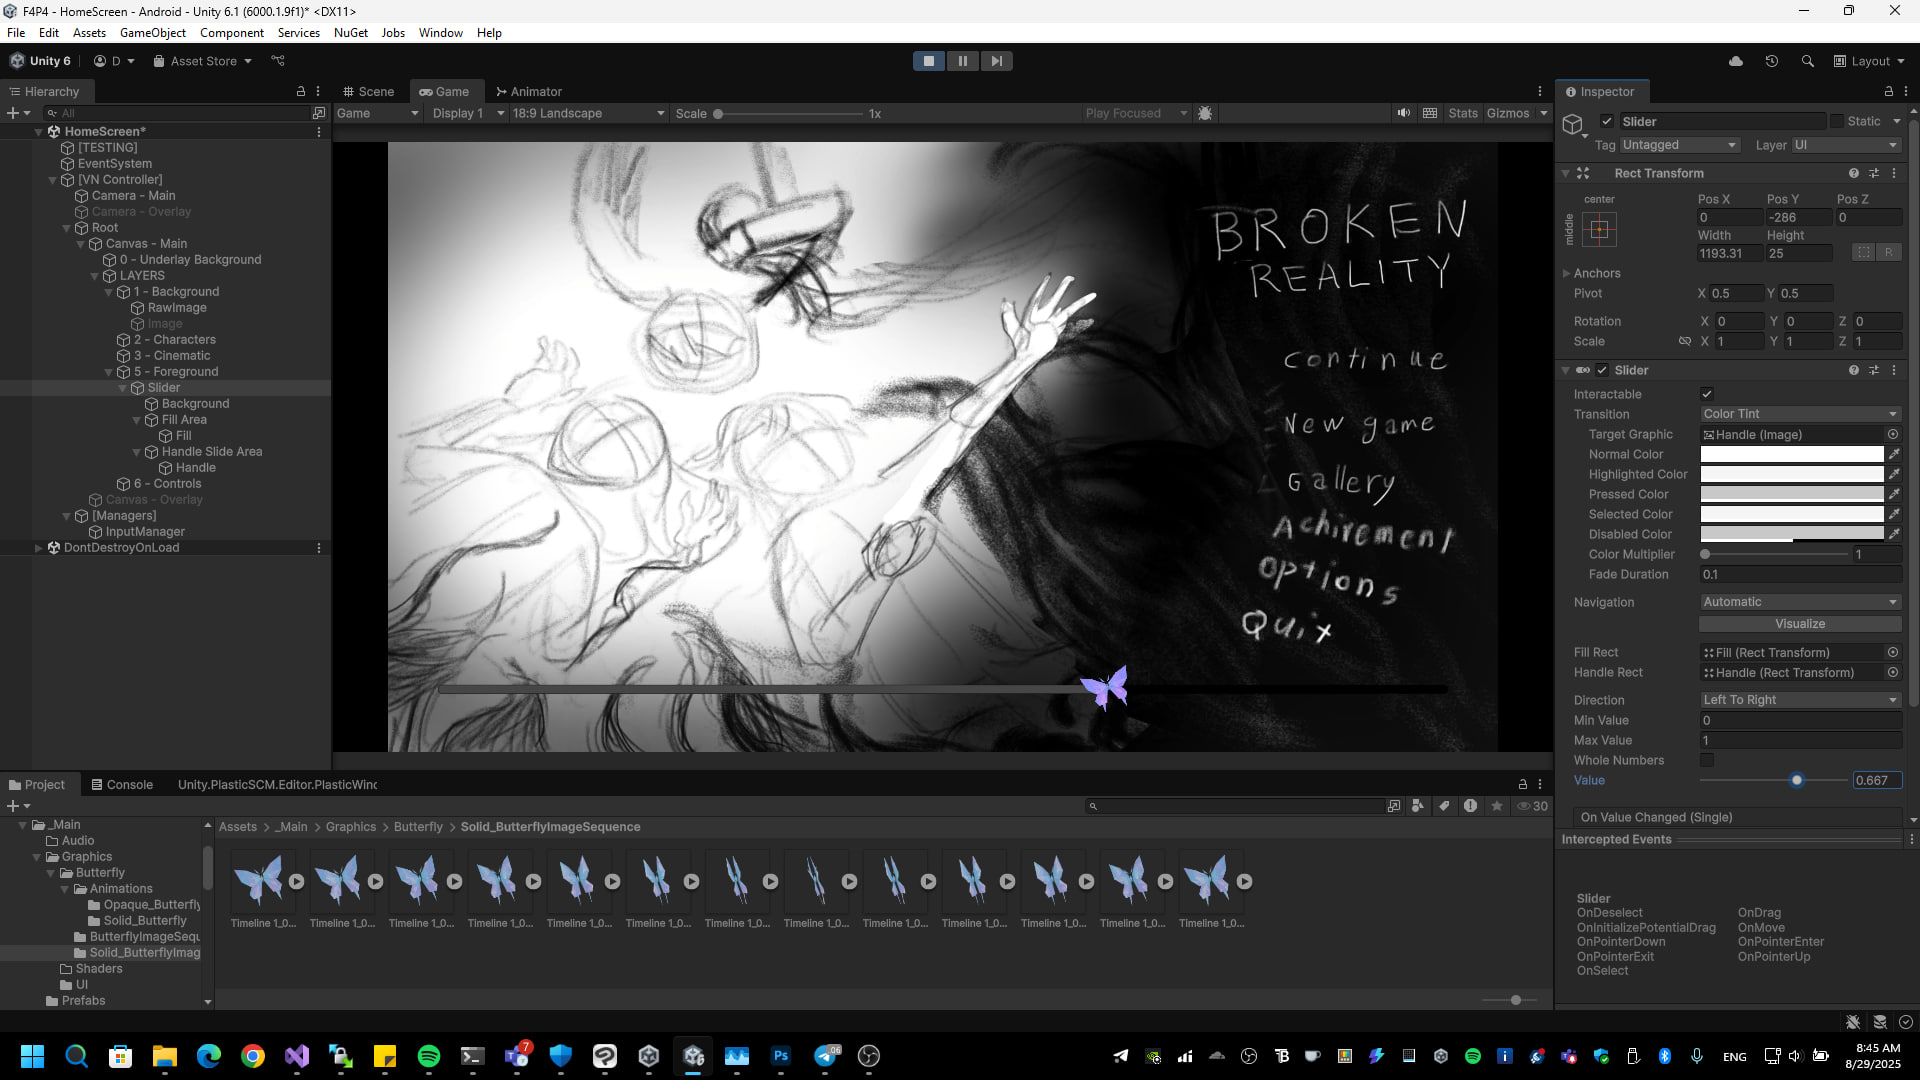Click the Step frame button

coord(996,61)
